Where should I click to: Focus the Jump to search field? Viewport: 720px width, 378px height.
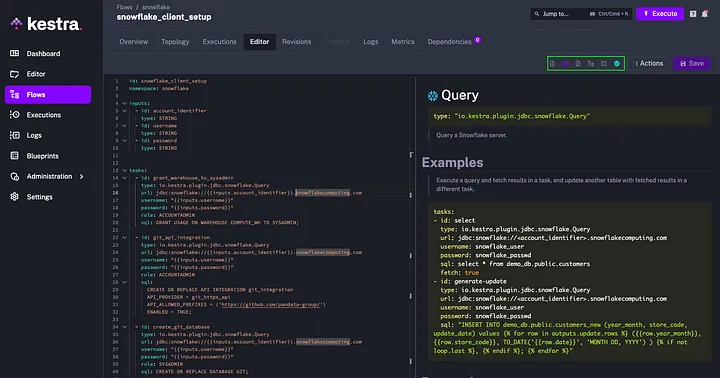pos(581,14)
